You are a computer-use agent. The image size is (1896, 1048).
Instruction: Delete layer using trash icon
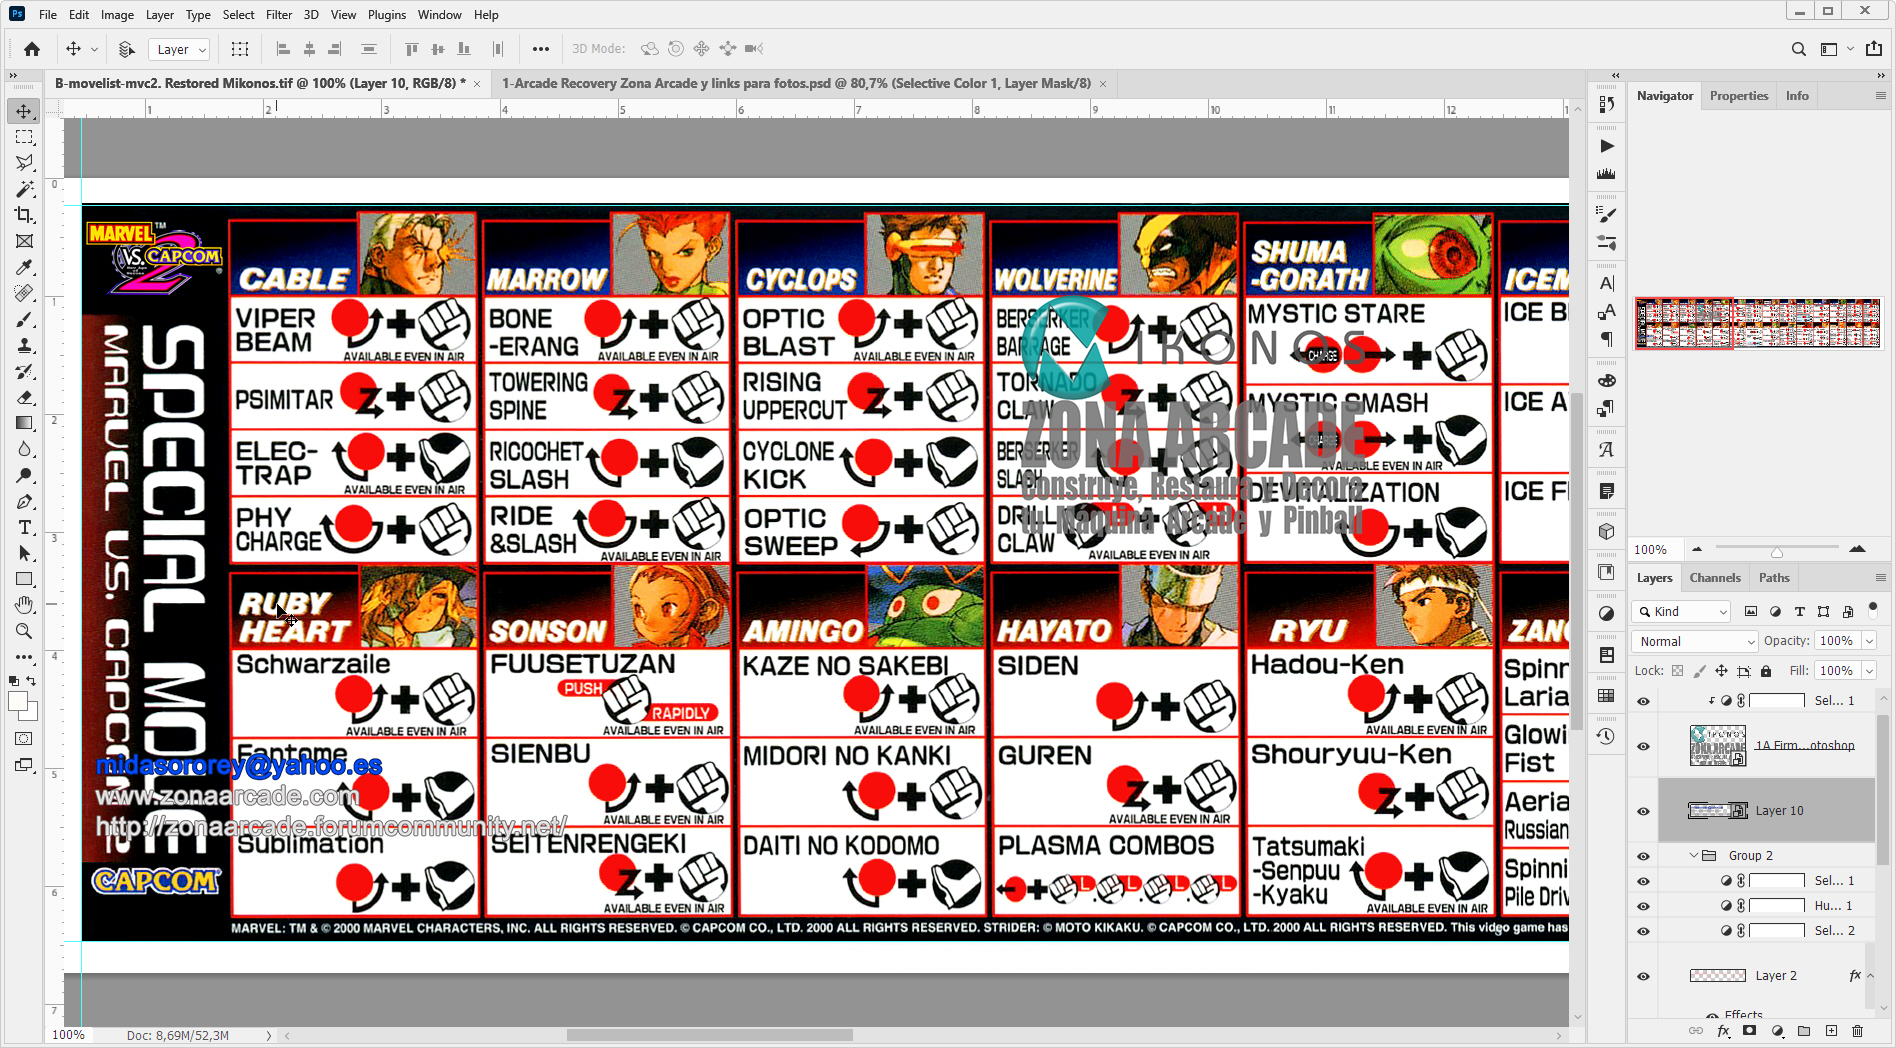pos(1857,1031)
